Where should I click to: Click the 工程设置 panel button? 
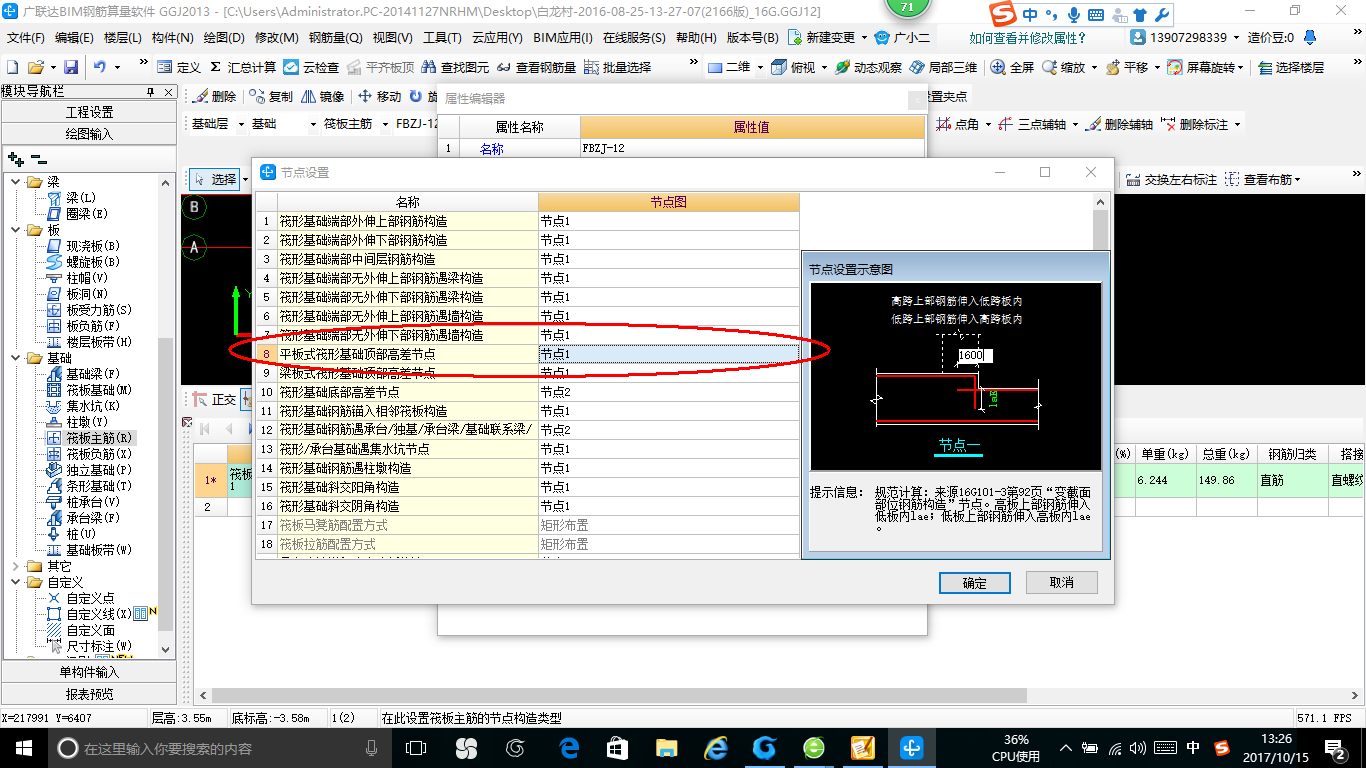[89, 112]
